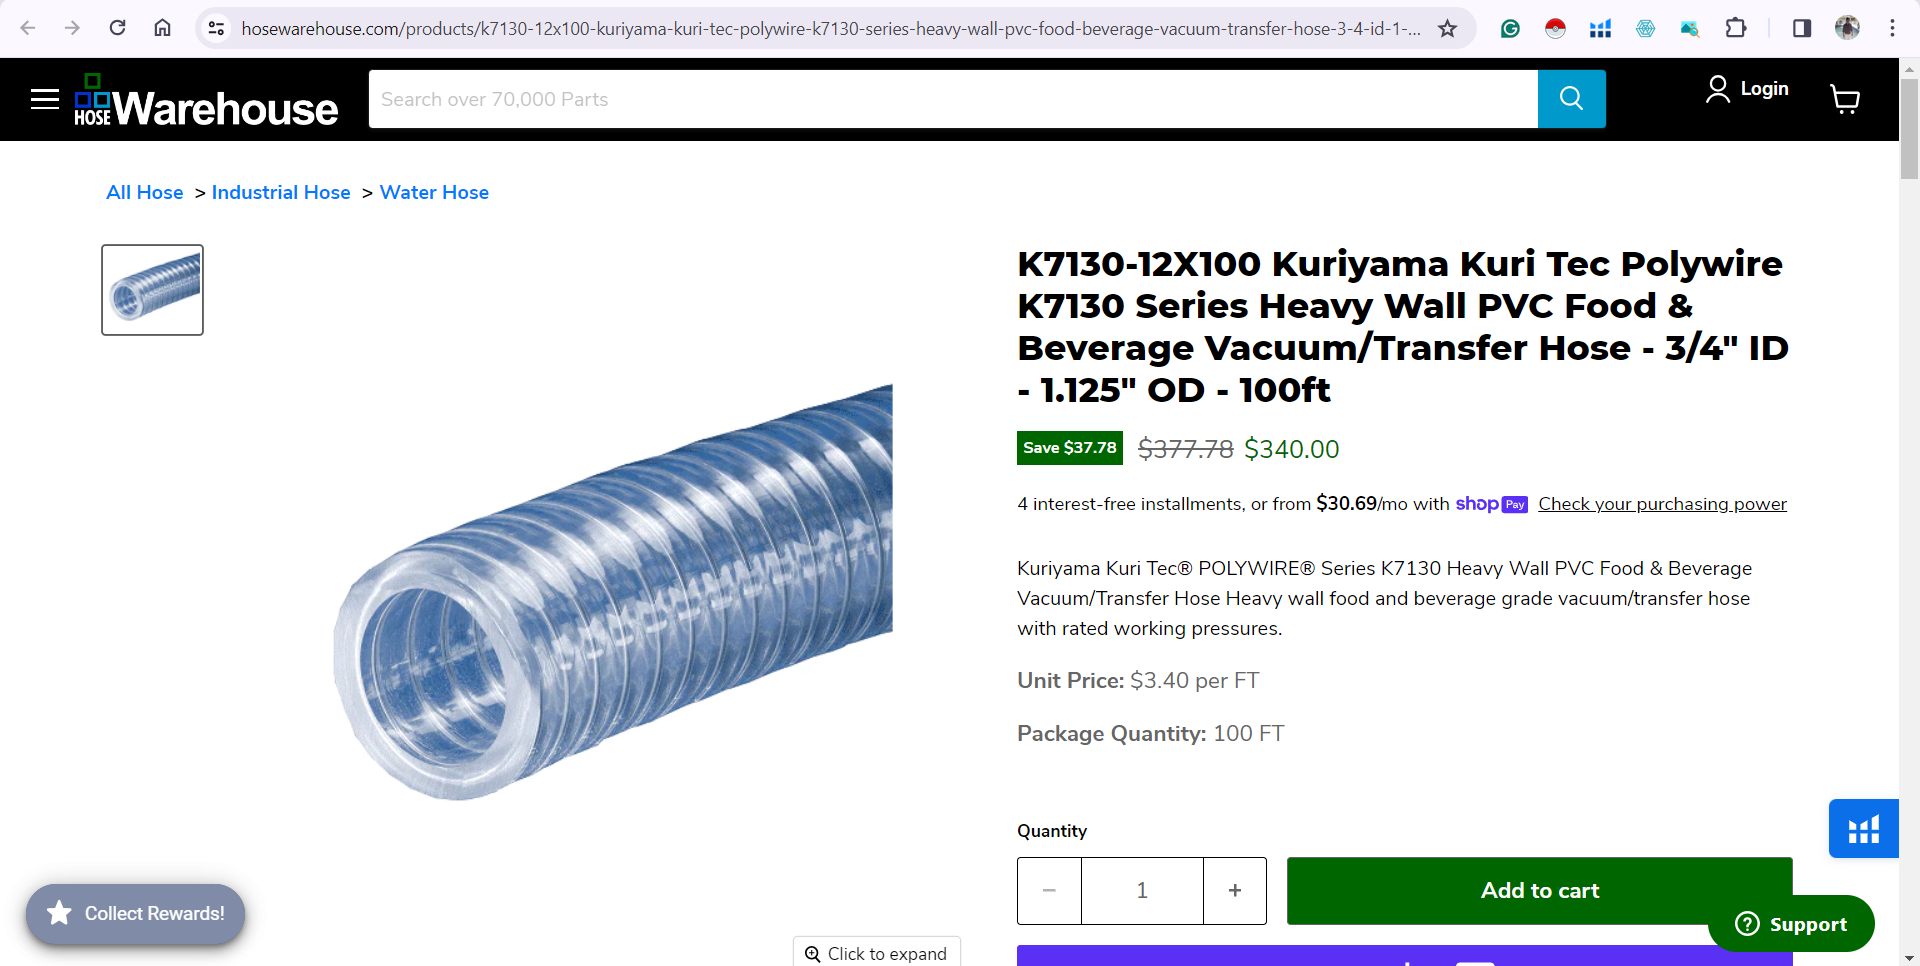The height and width of the screenshot is (966, 1920).
Task: Open the blue floating widget icon
Action: pos(1863,829)
